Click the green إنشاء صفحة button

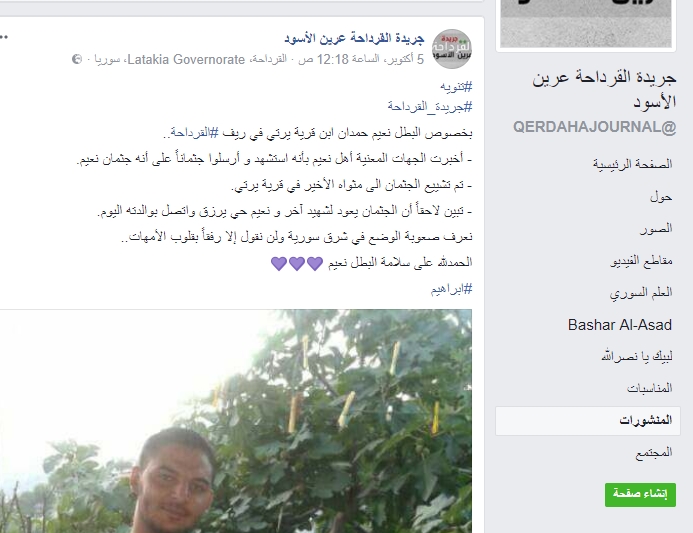(640, 495)
